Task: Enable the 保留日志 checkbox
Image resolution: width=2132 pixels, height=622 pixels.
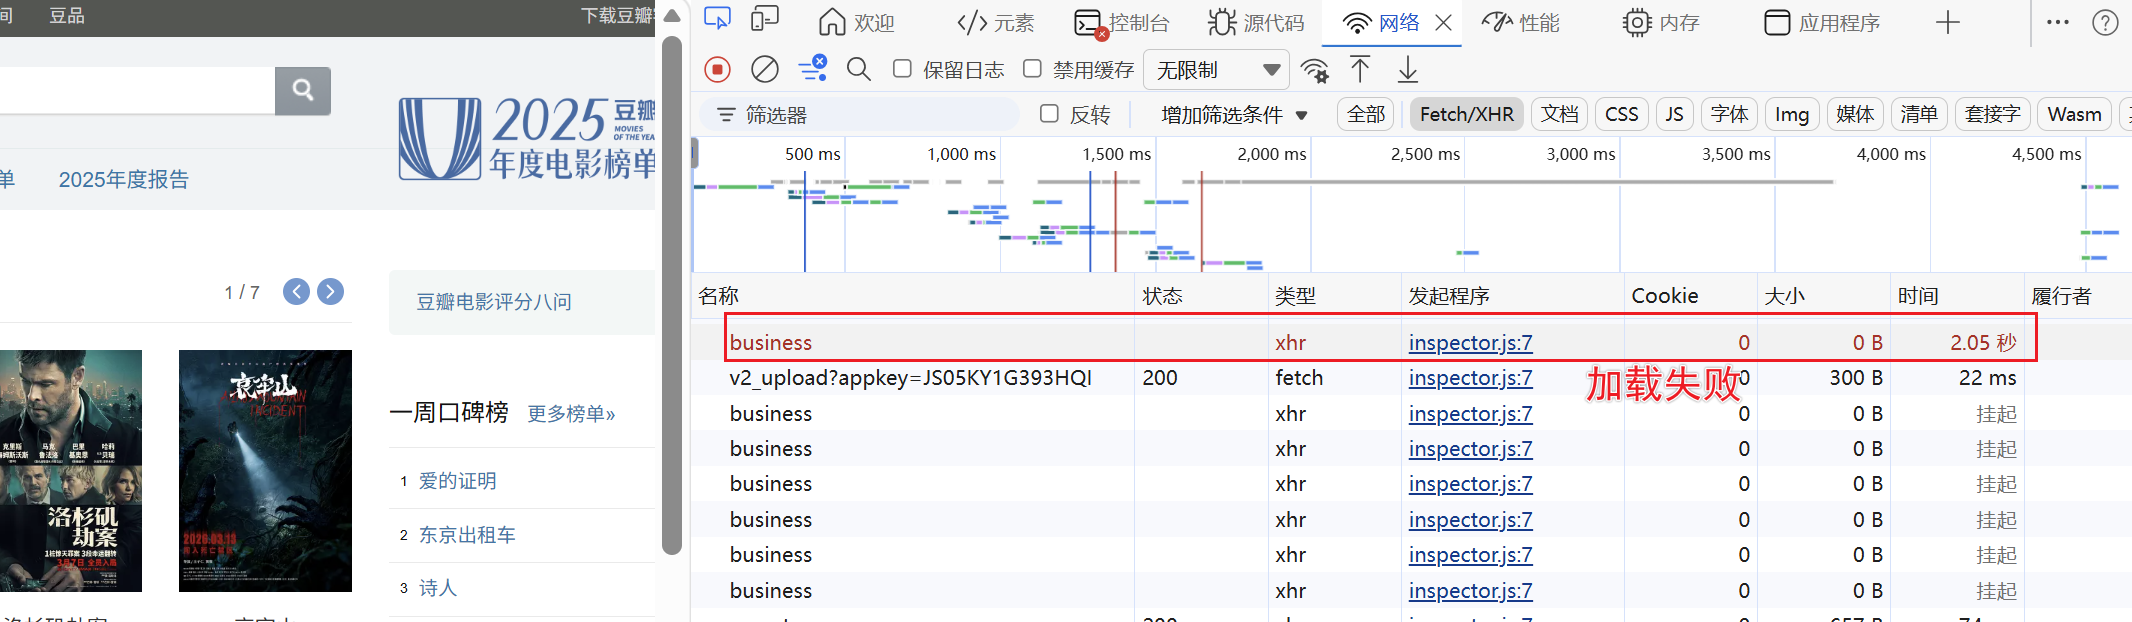Action: [902, 69]
